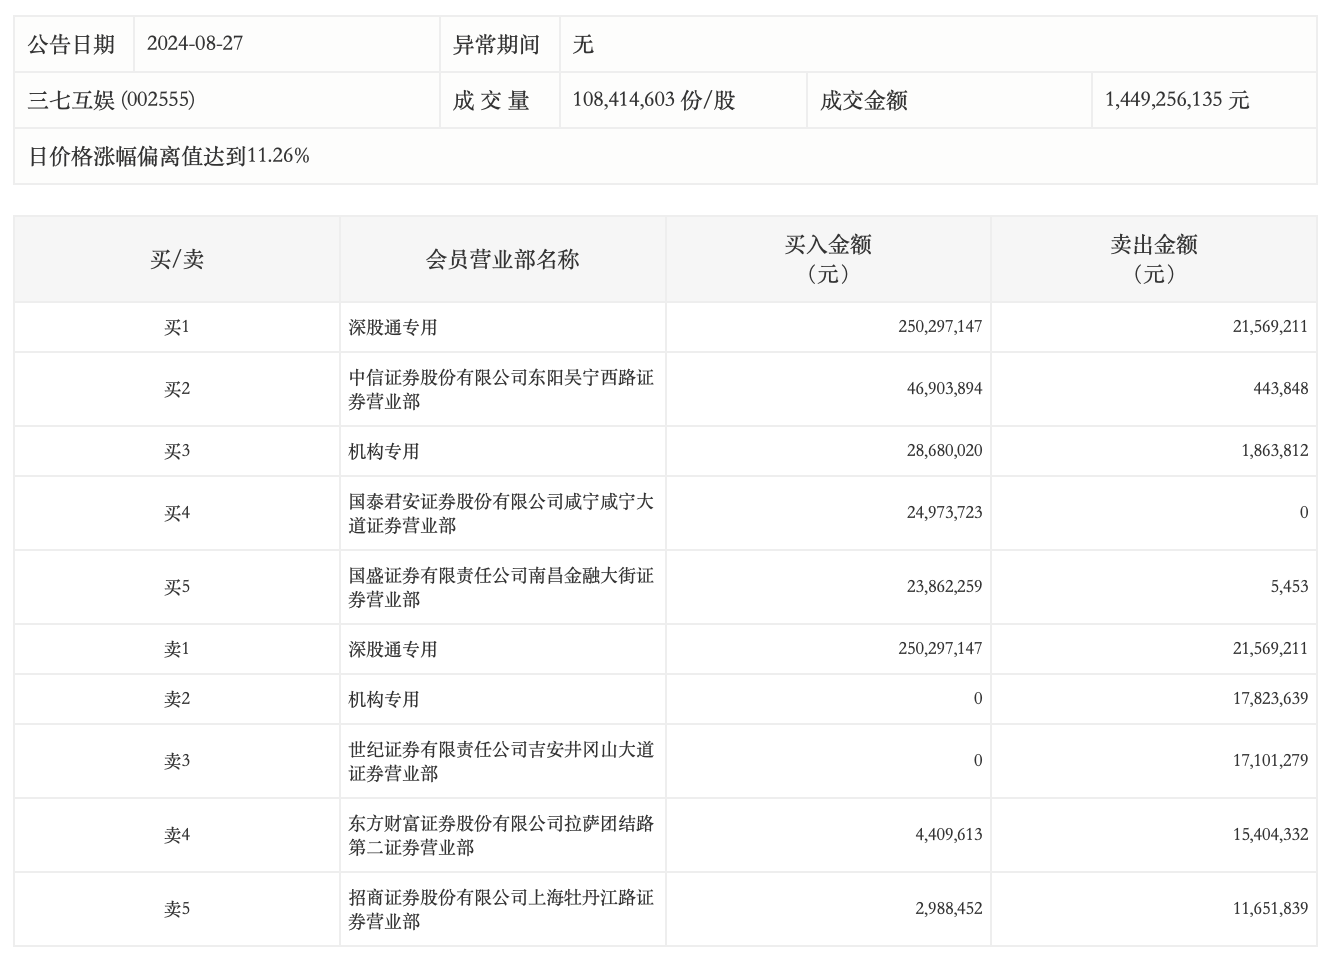Open the 中信证券 东阳吴宁西路 branch name
Image resolution: width=1326 pixels, height=962 pixels.
coord(501,390)
